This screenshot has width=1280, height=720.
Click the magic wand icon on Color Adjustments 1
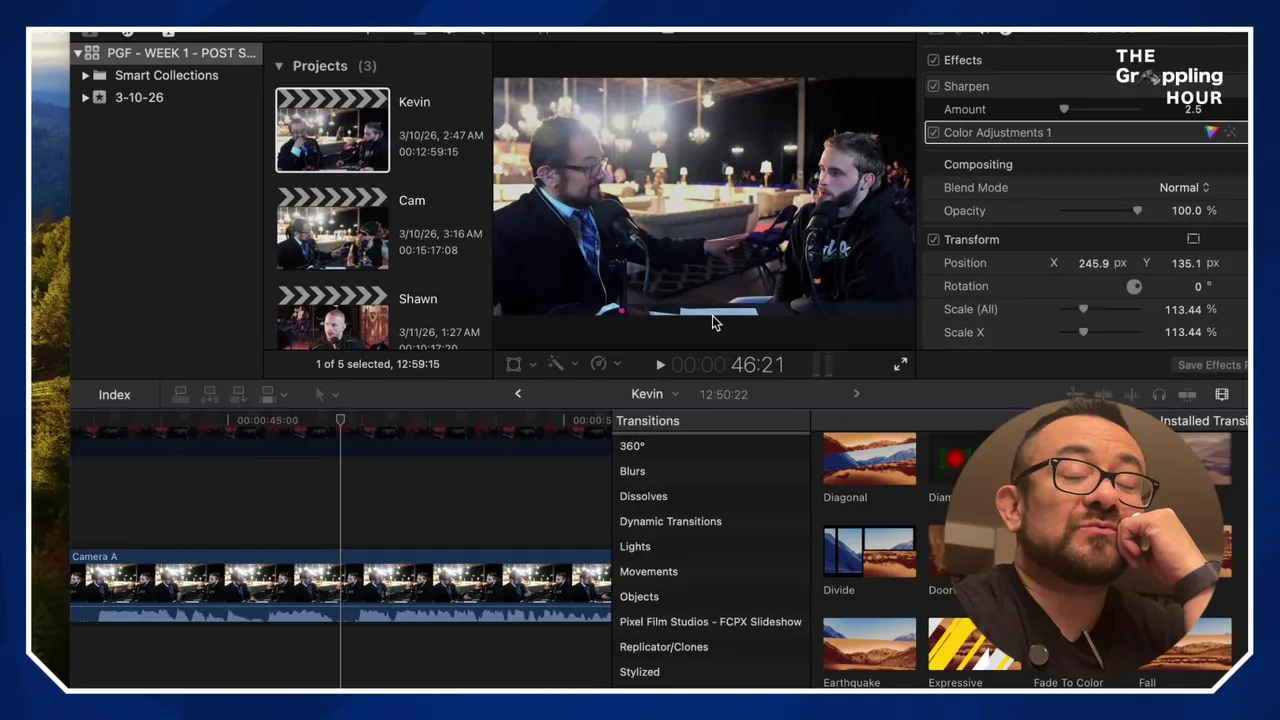tap(1231, 132)
